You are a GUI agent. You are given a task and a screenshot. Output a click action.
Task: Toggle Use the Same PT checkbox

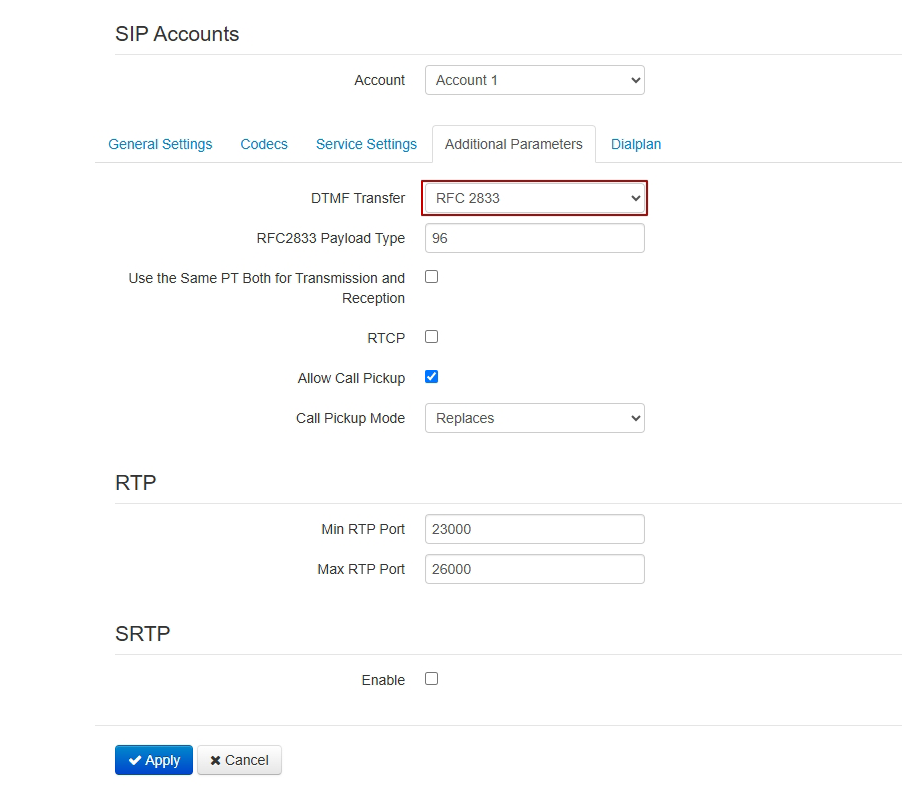[x=432, y=277]
